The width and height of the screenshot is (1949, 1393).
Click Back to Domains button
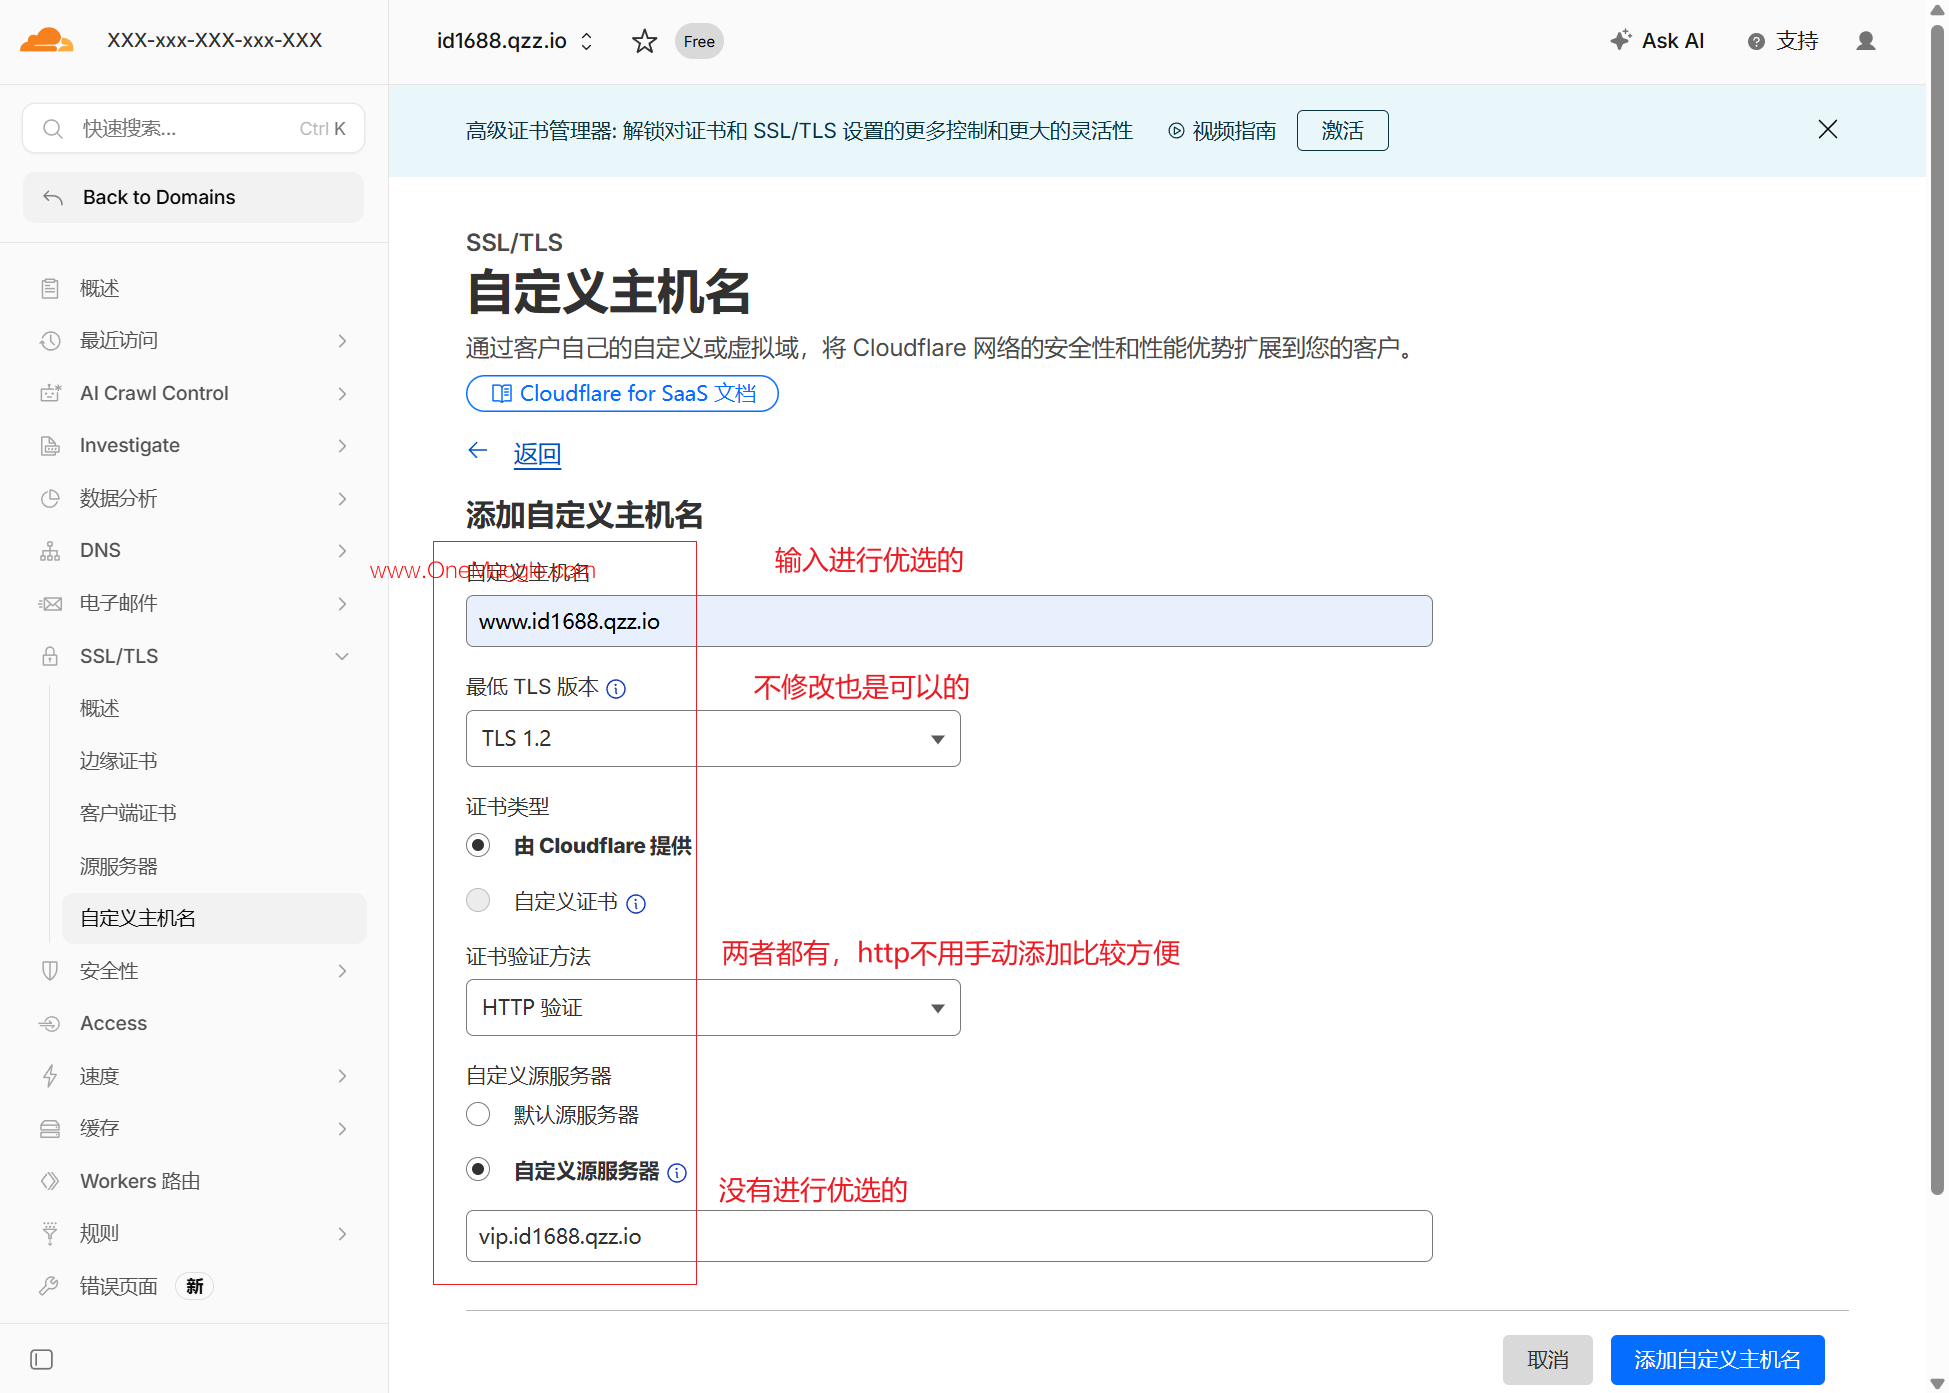tap(194, 197)
